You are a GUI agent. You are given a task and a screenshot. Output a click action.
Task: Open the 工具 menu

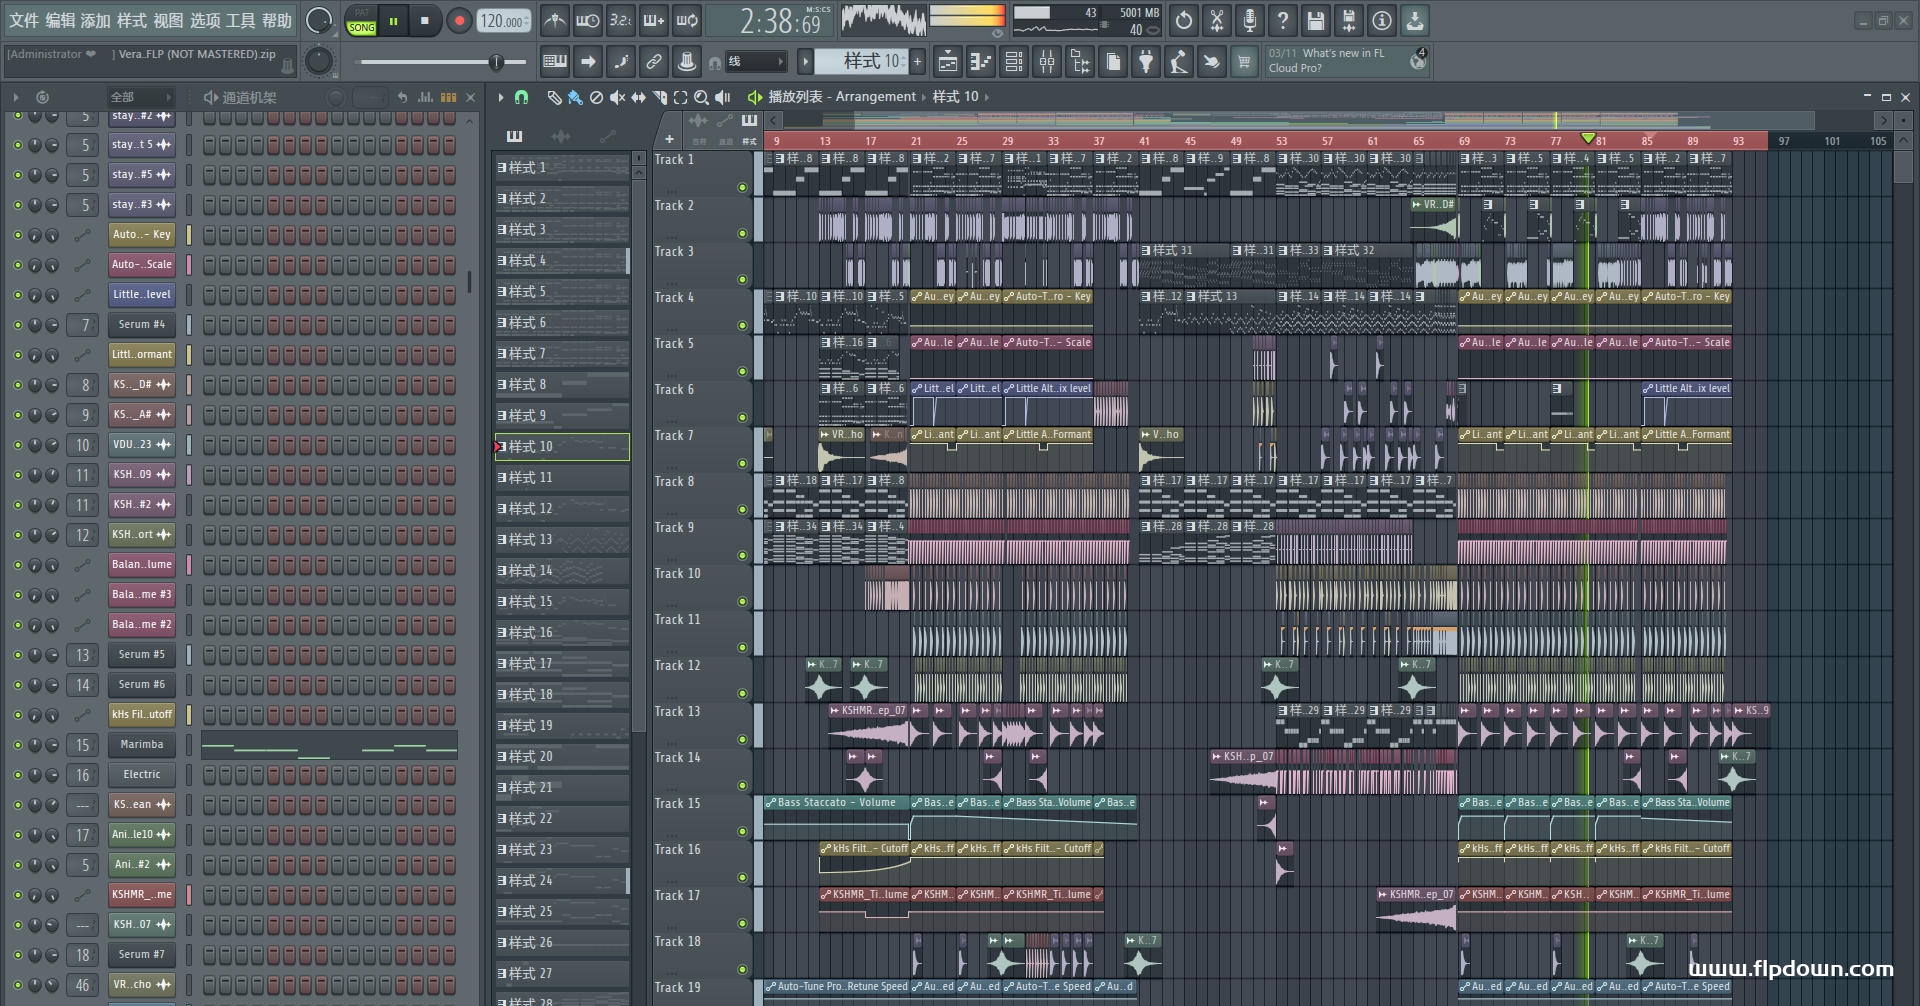click(240, 20)
